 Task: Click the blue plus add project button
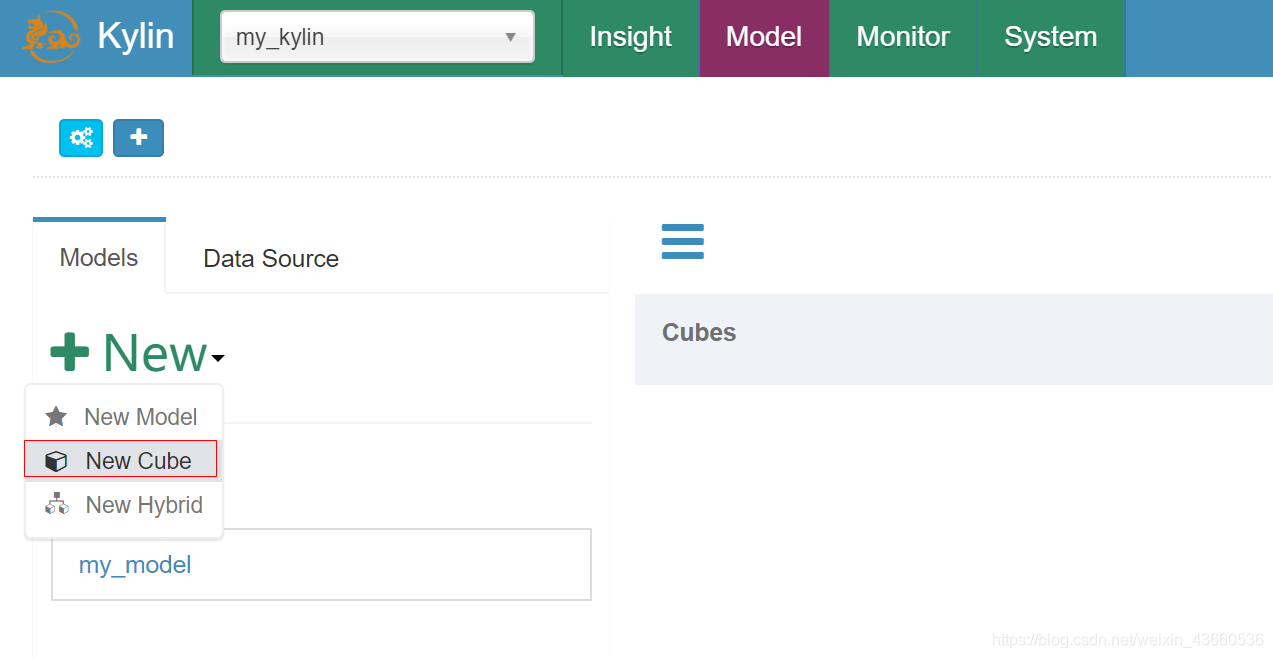pyautogui.click(x=138, y=138)
